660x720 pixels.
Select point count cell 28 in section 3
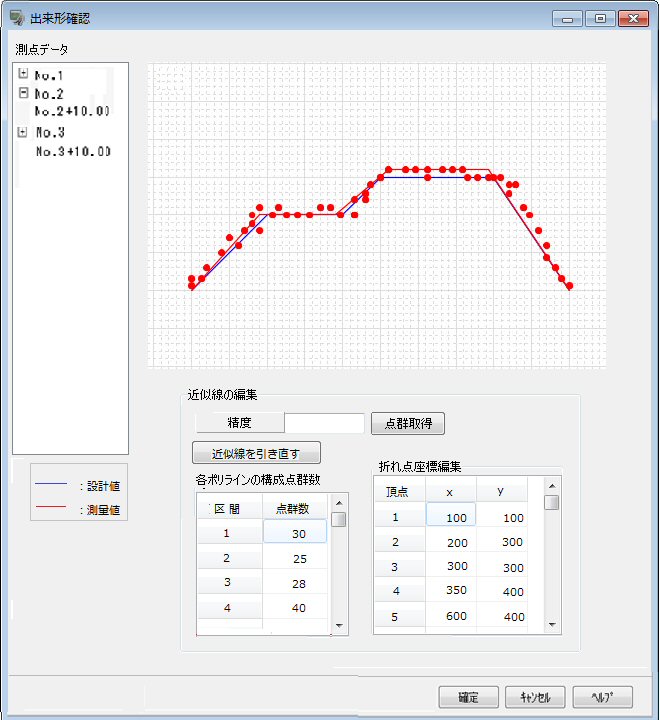click(295, 583)
